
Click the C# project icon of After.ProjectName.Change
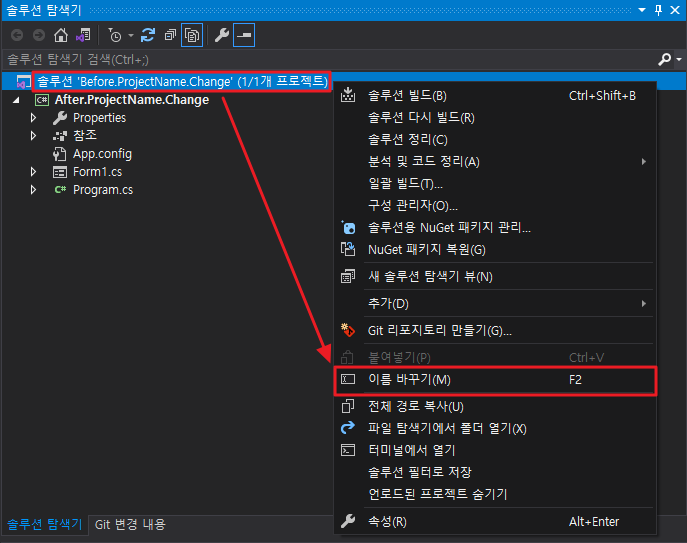click(42, 100)
